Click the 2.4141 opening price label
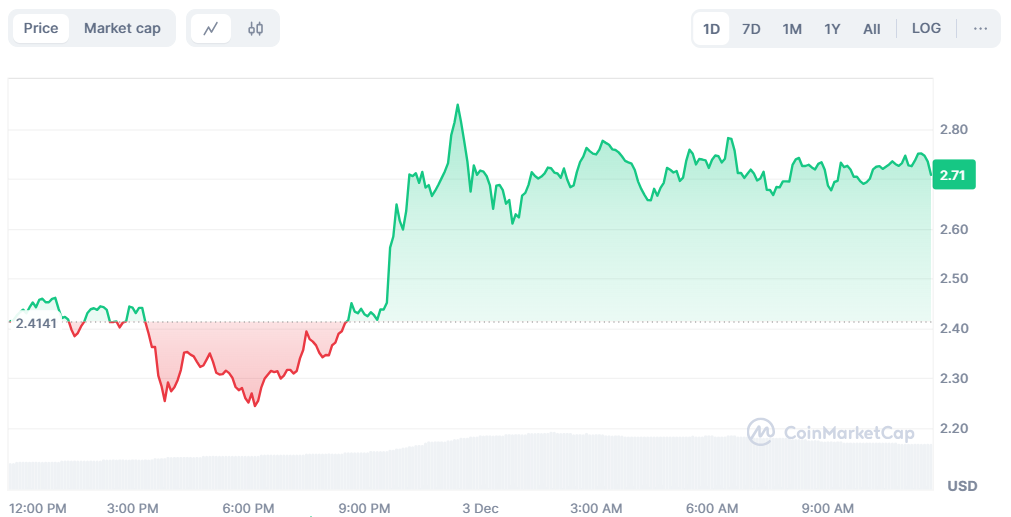This screenshot has width=1011, height=517. (37, 323)
